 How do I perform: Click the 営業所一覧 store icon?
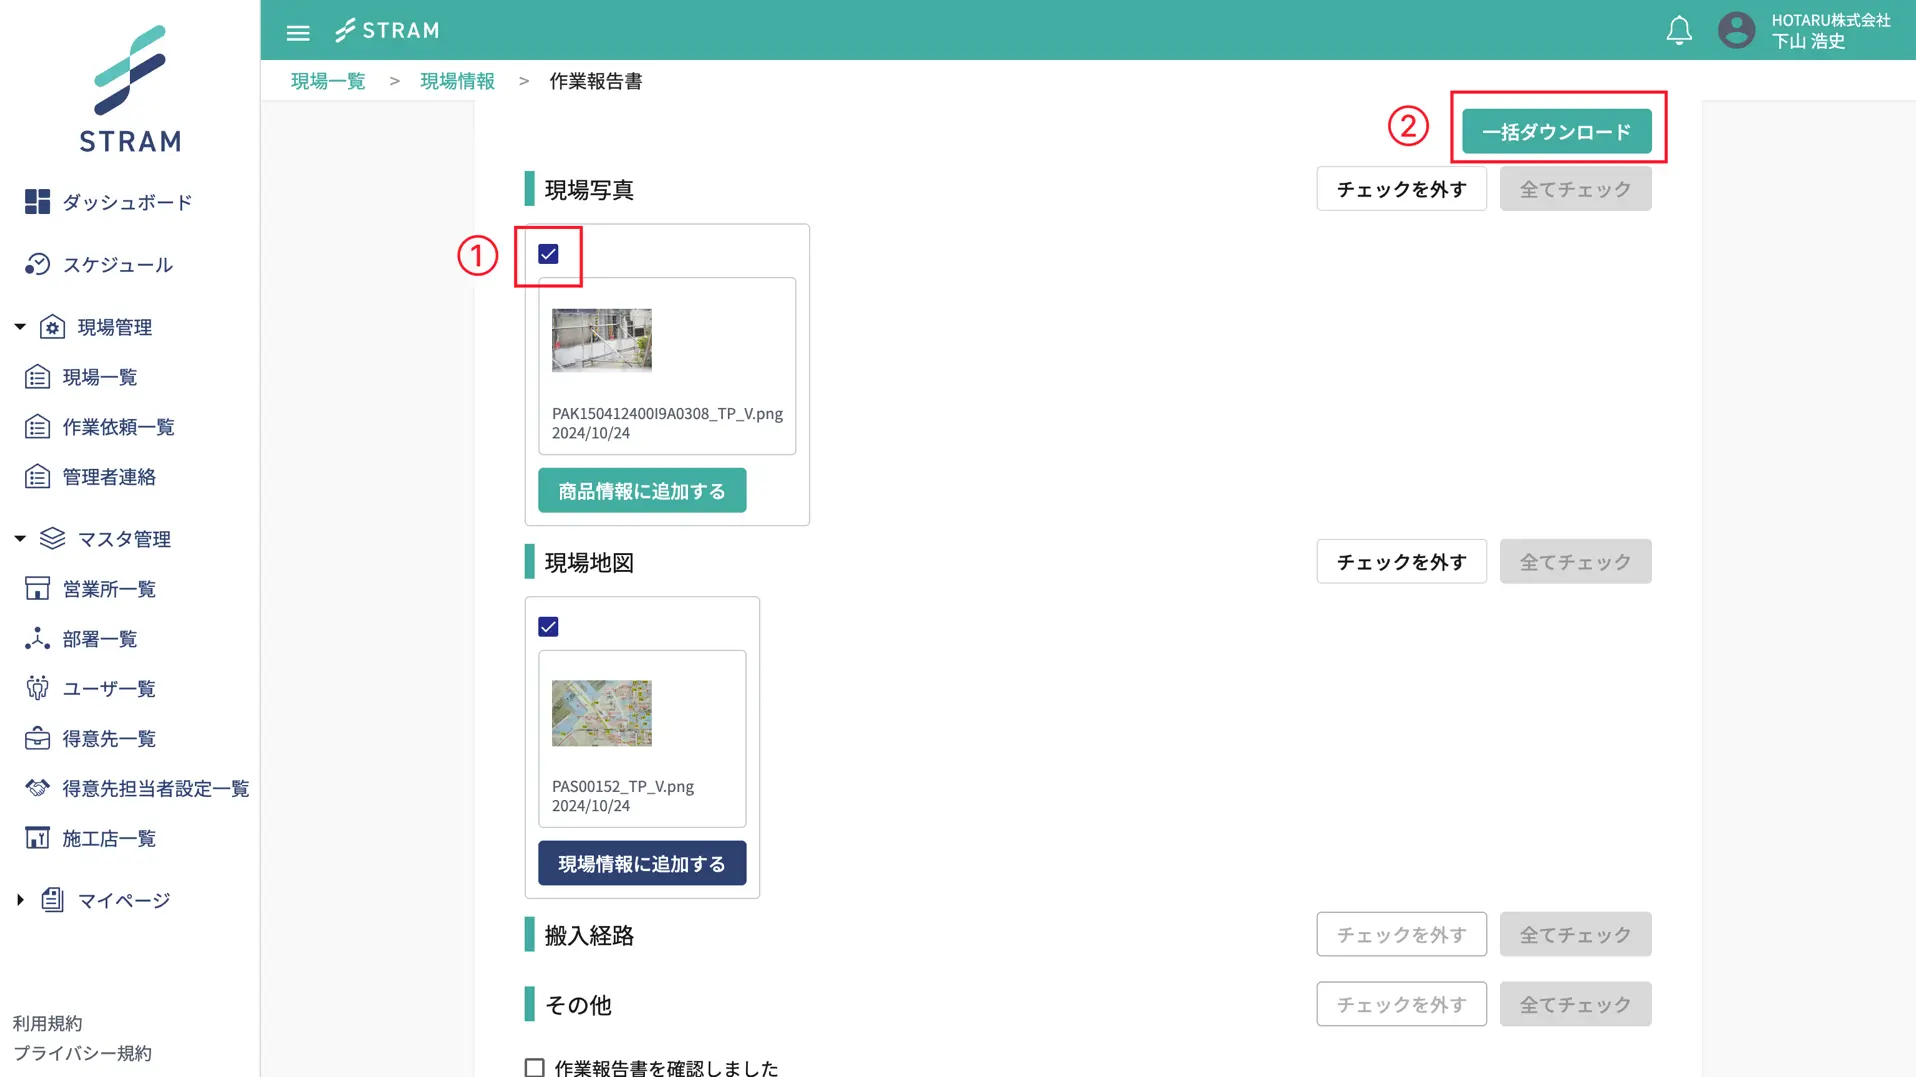point(37,589)
